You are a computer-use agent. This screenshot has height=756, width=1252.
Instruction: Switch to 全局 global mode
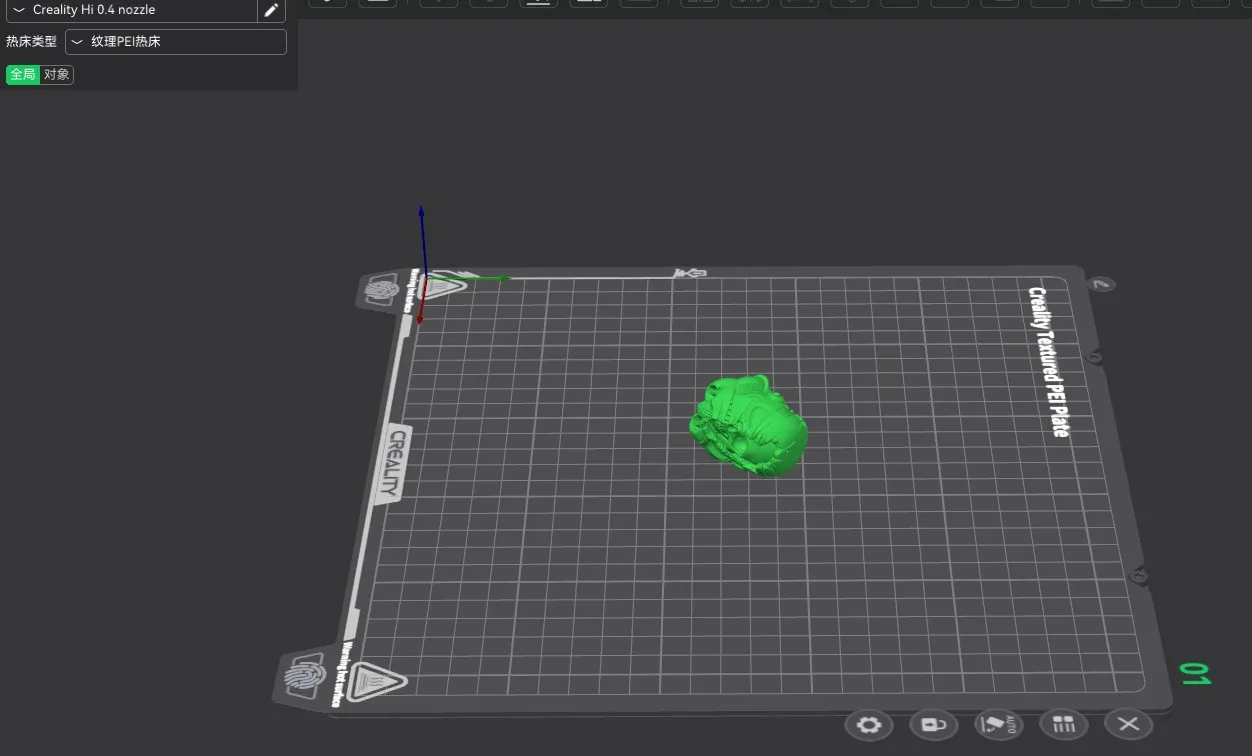(x=23, y=75)
